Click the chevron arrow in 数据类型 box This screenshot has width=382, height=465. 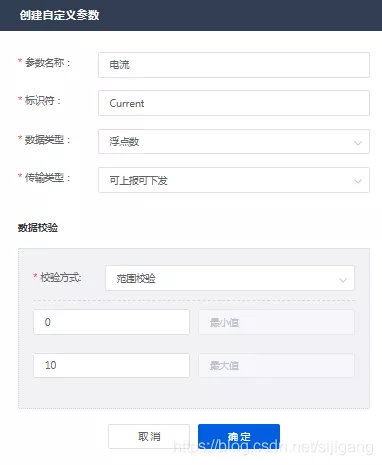click(x=358, y=143)
